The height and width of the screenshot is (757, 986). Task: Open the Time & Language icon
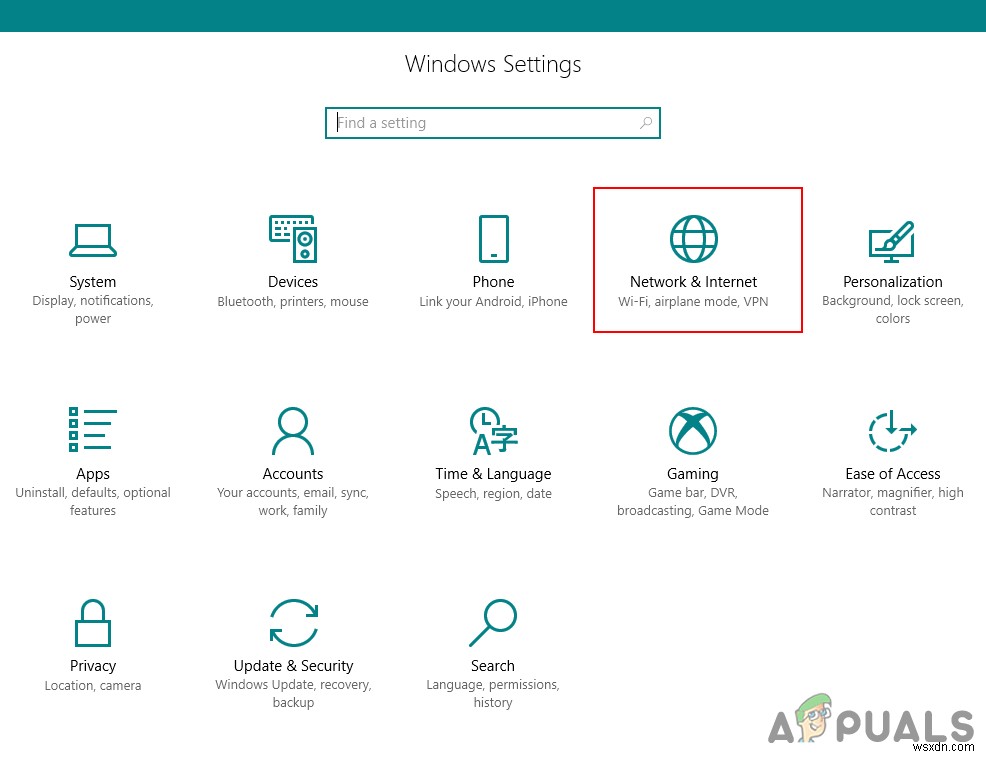494,431
